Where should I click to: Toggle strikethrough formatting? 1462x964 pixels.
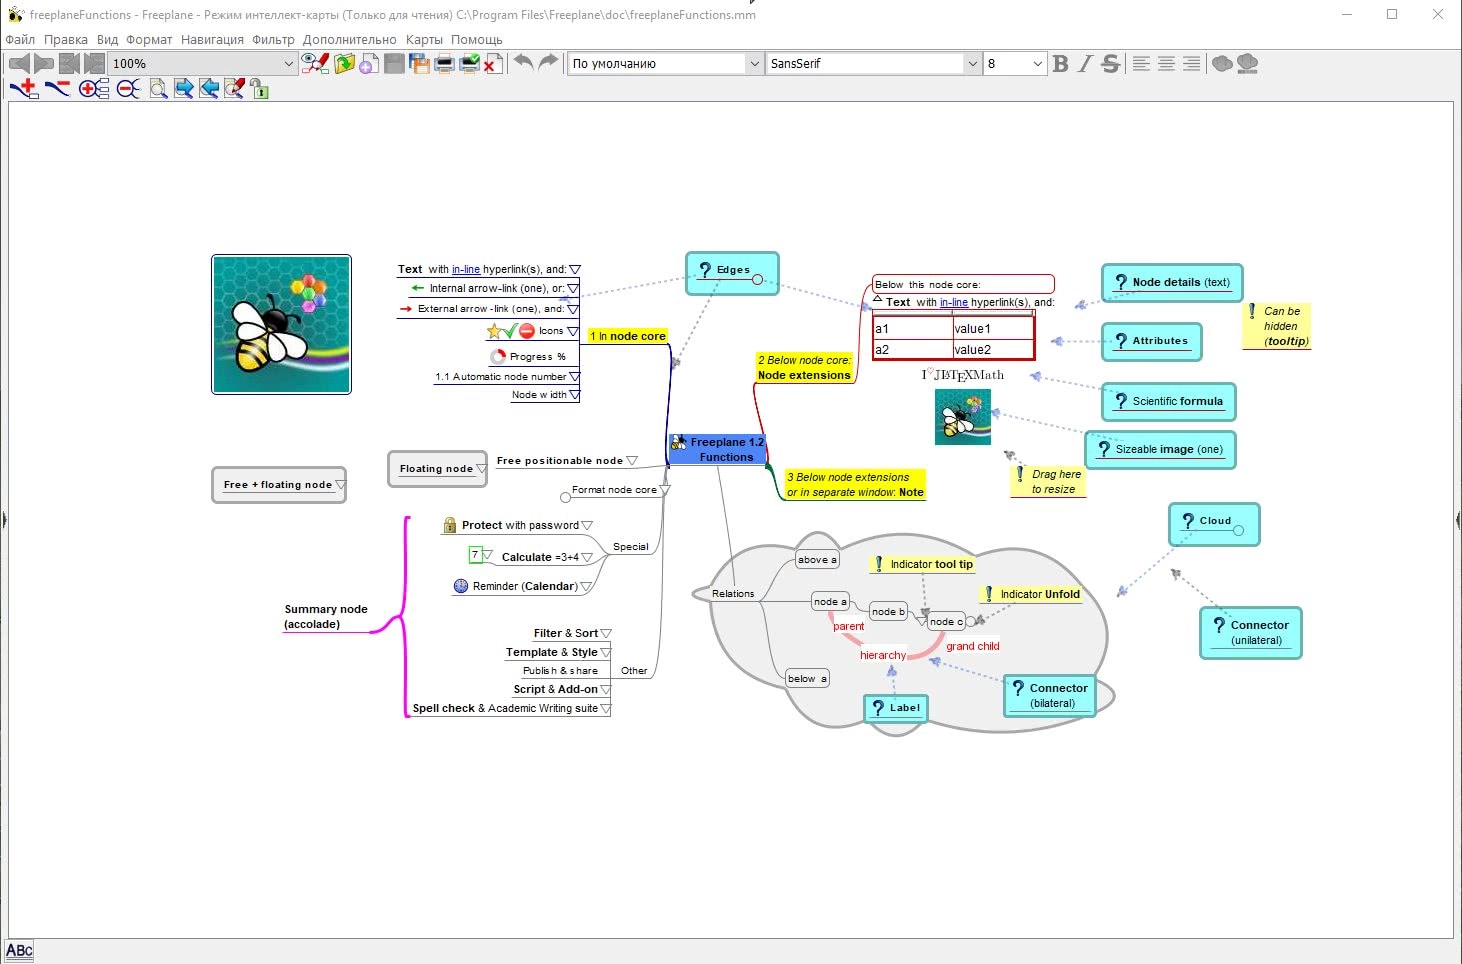tap(1110, 63)
